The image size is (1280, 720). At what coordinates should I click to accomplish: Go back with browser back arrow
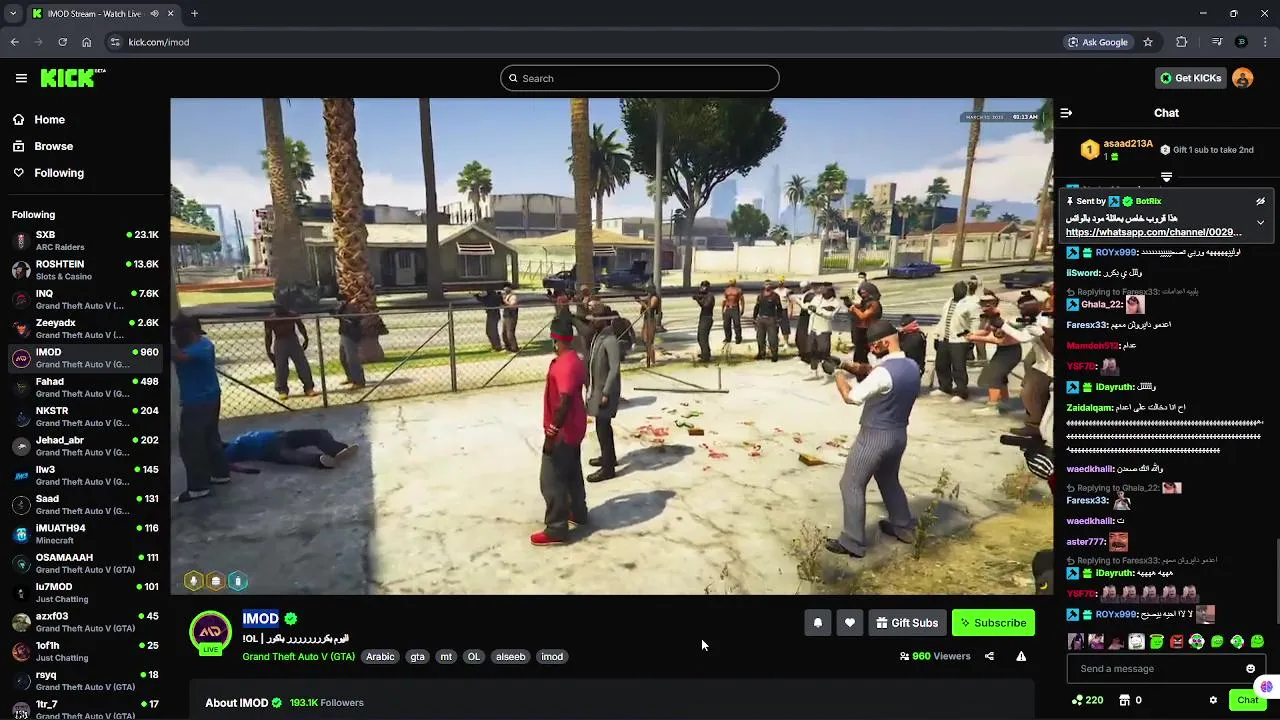[x=14, y=42]
